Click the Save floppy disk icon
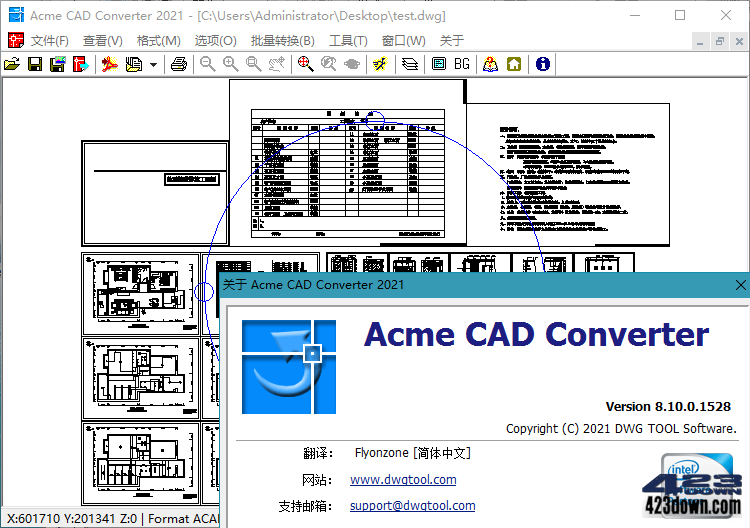The width and height of the screenshot is (750, 528). pos(35,64)
